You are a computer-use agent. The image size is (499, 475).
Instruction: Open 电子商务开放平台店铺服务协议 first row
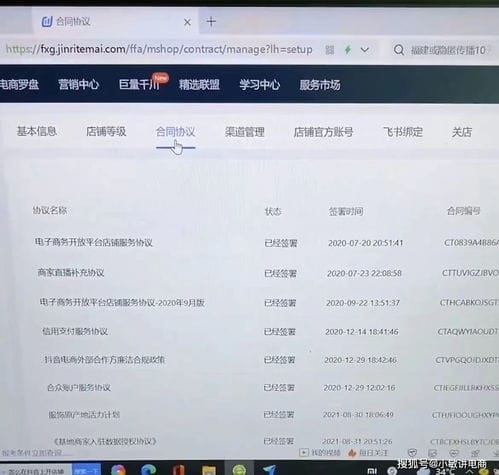[94, 242]
